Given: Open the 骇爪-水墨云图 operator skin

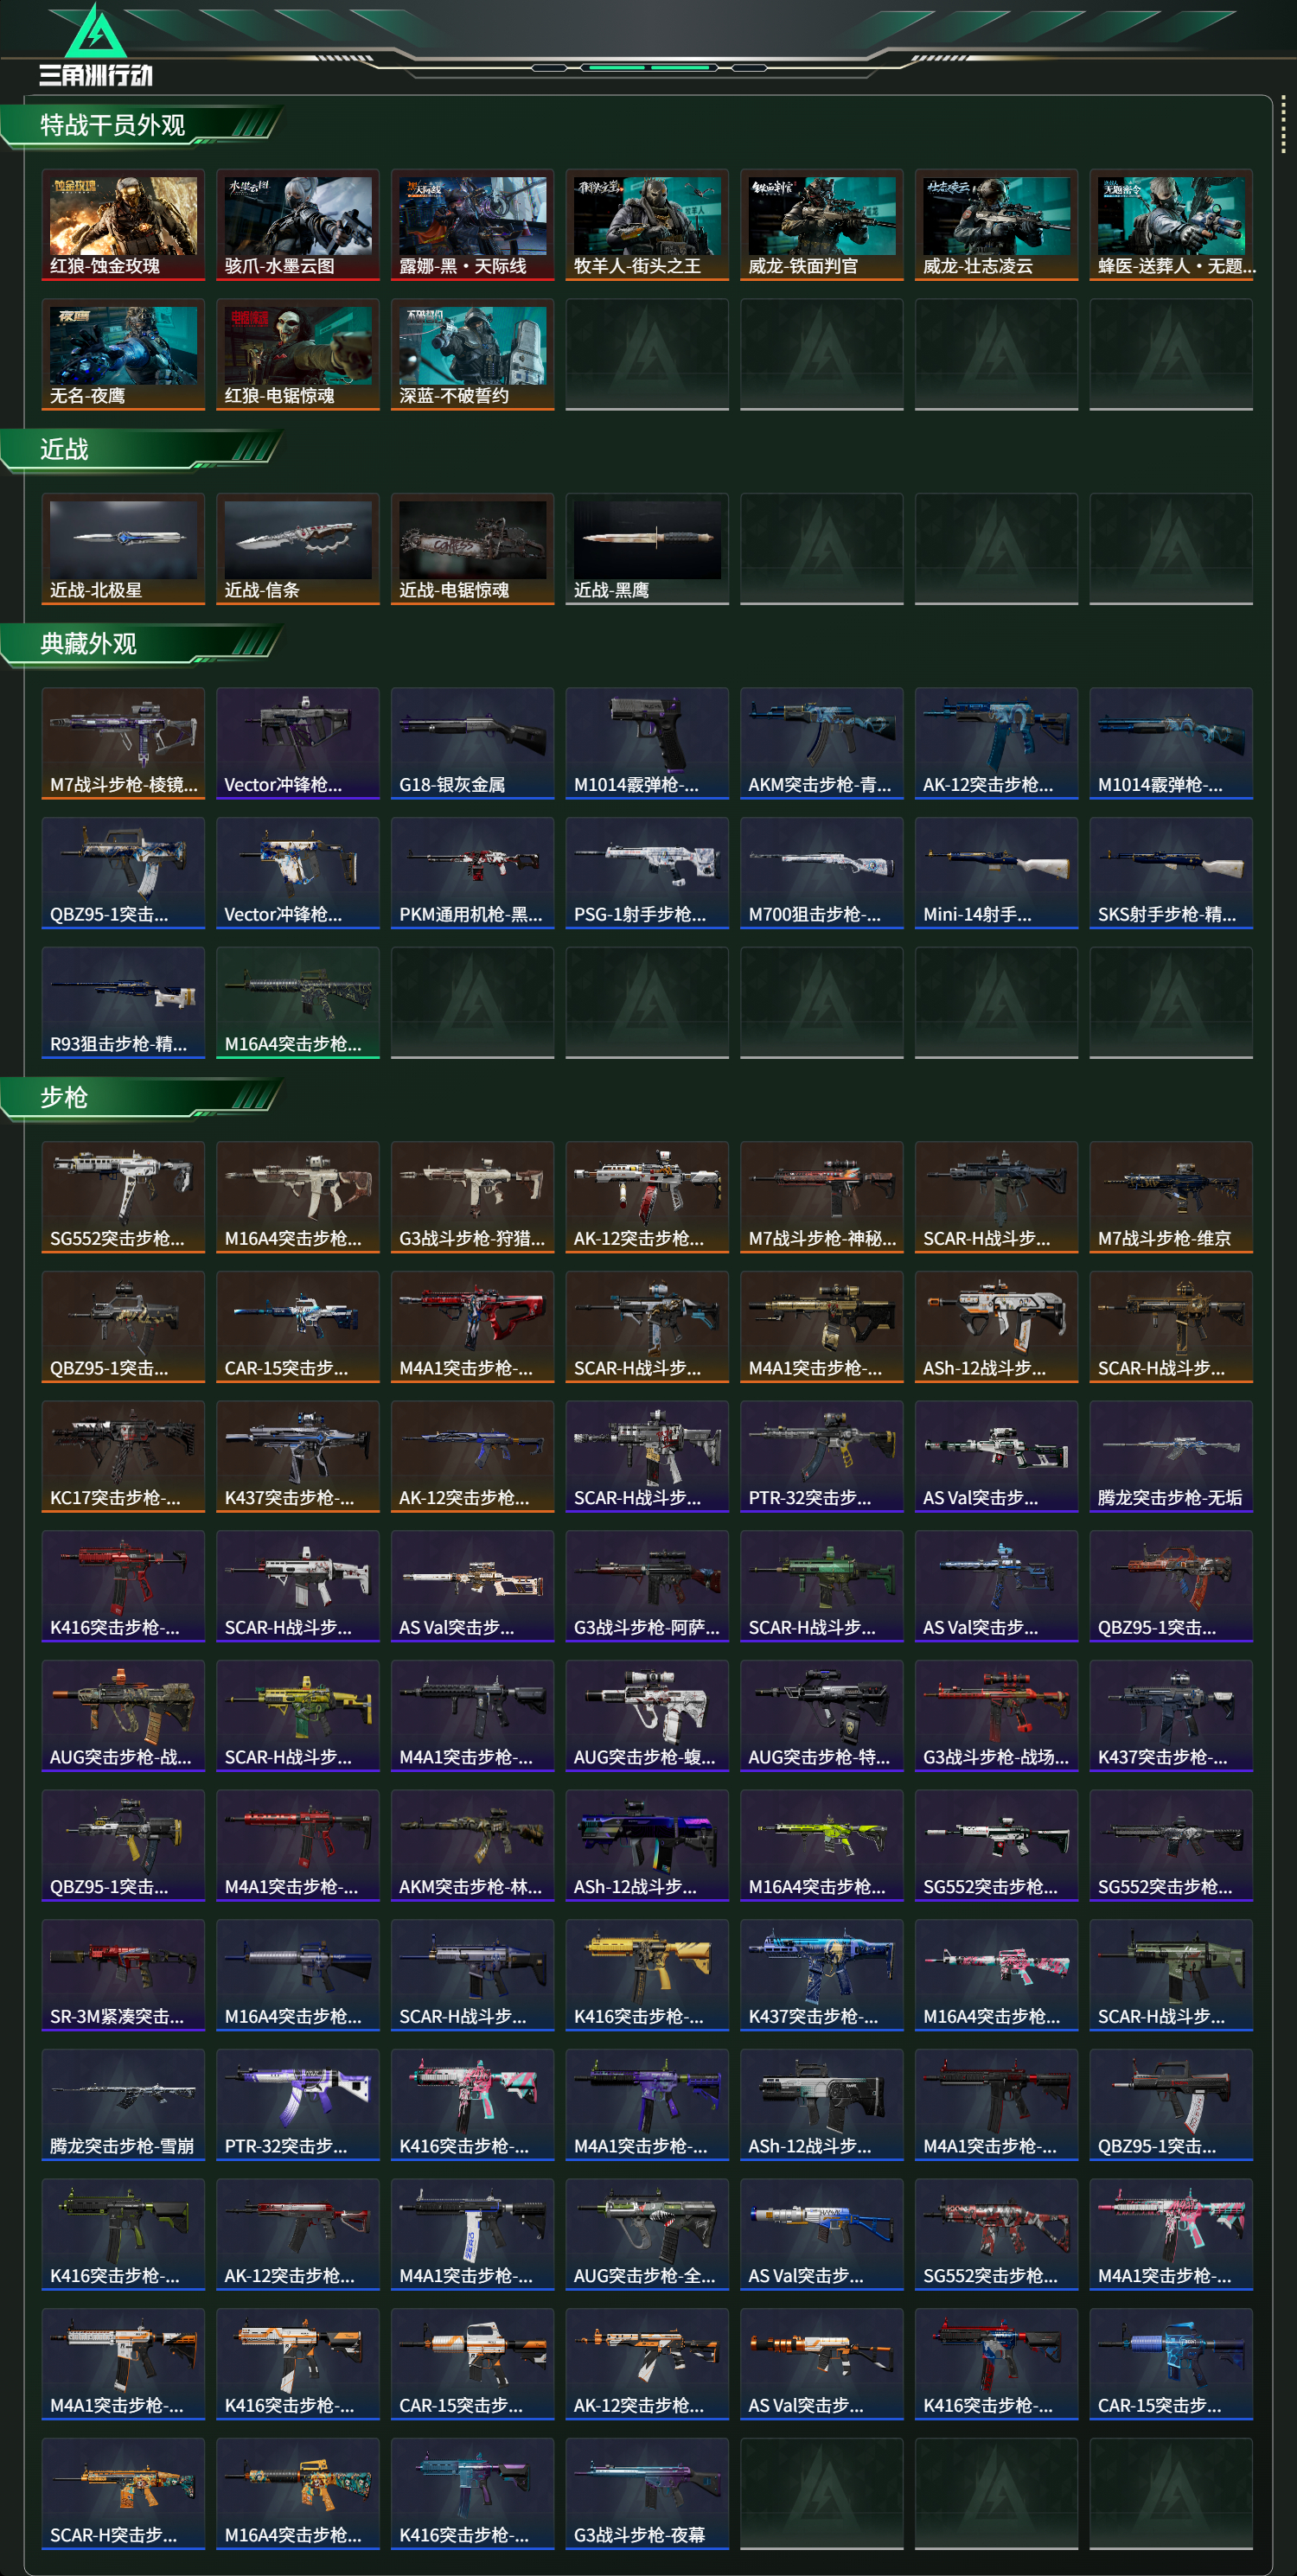Looking at the screenshot, I should pyautogui.click(x=298, y=225).
